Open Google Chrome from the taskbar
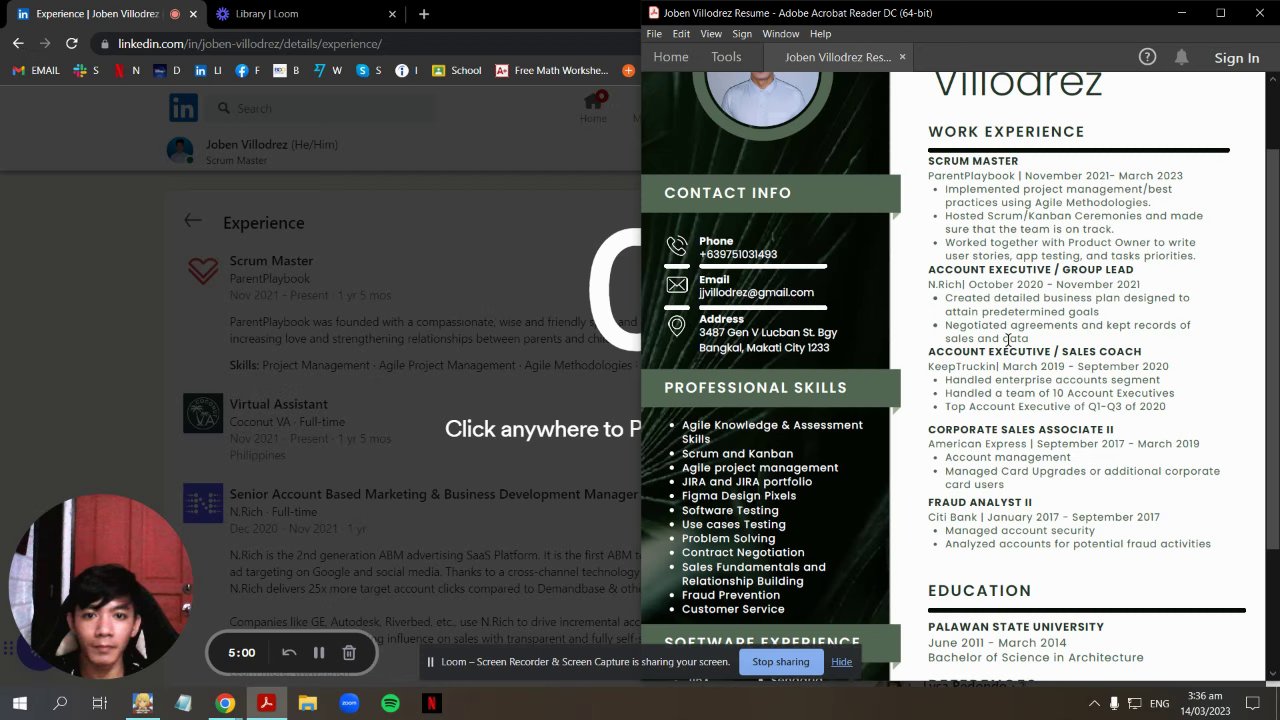Image resolution: width=1280 pixels, height=720 pixels. pos(225,703)
